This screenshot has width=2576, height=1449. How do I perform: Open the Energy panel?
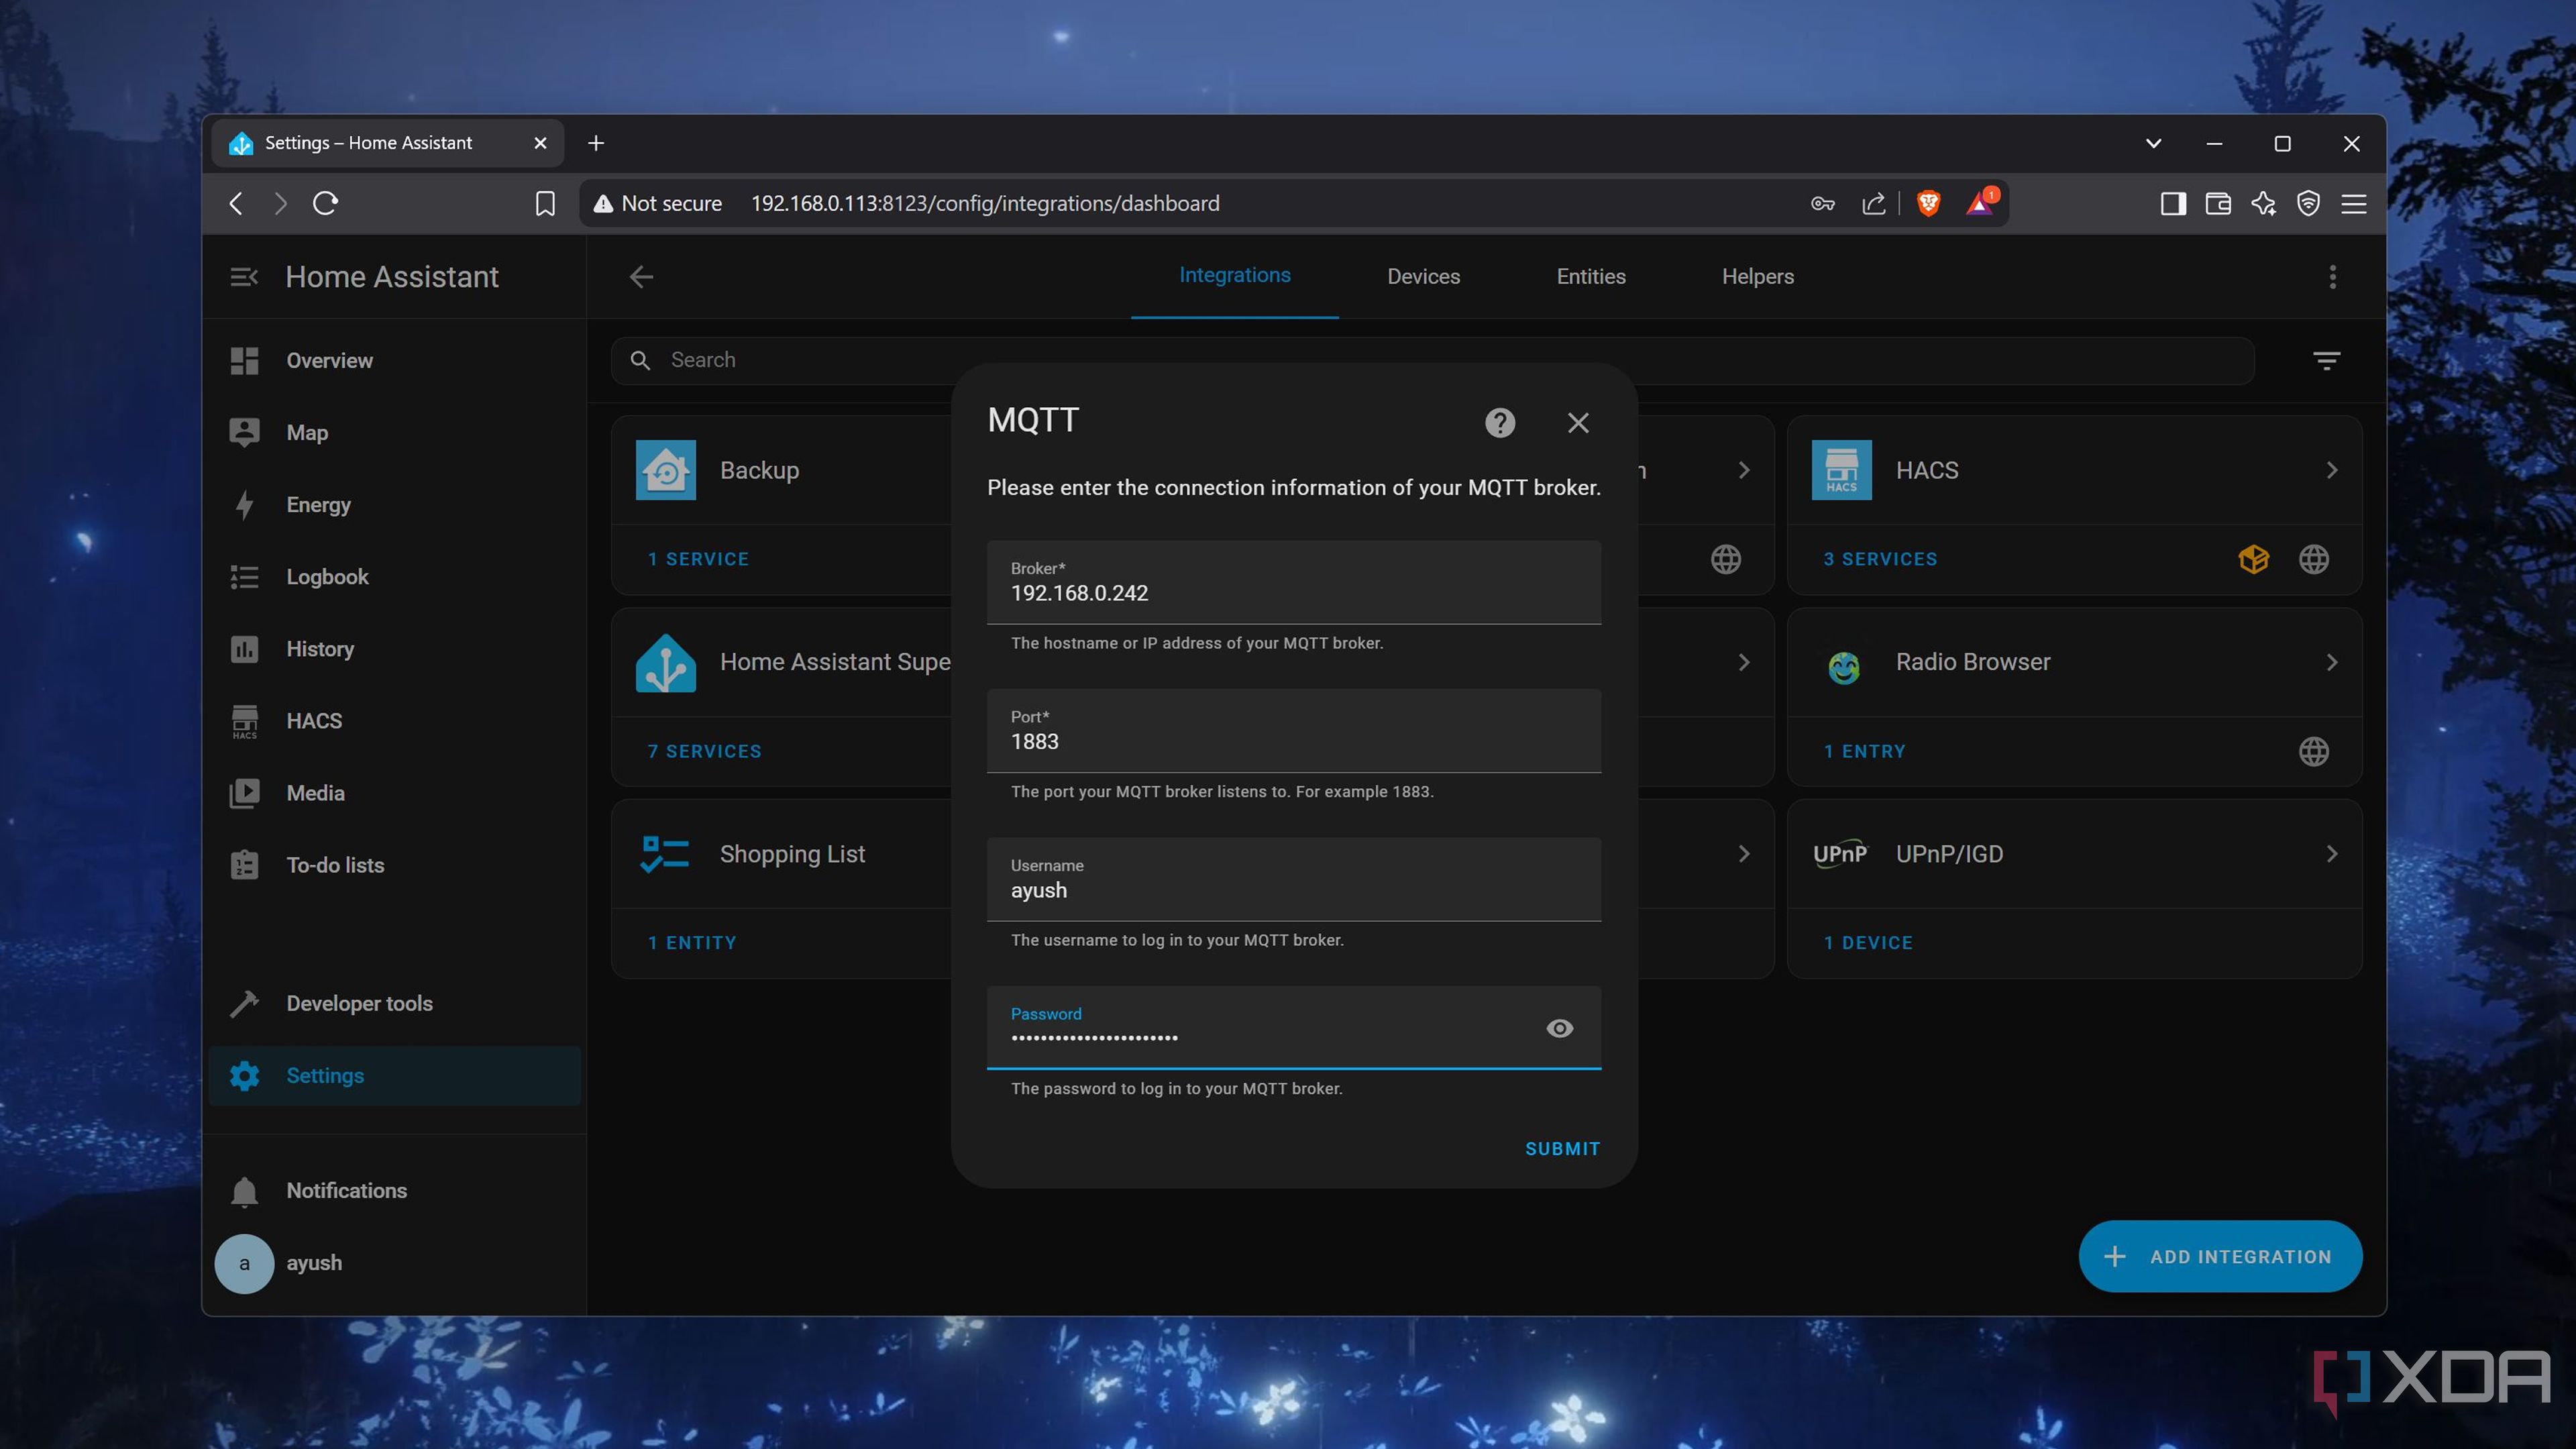[394, 504]
